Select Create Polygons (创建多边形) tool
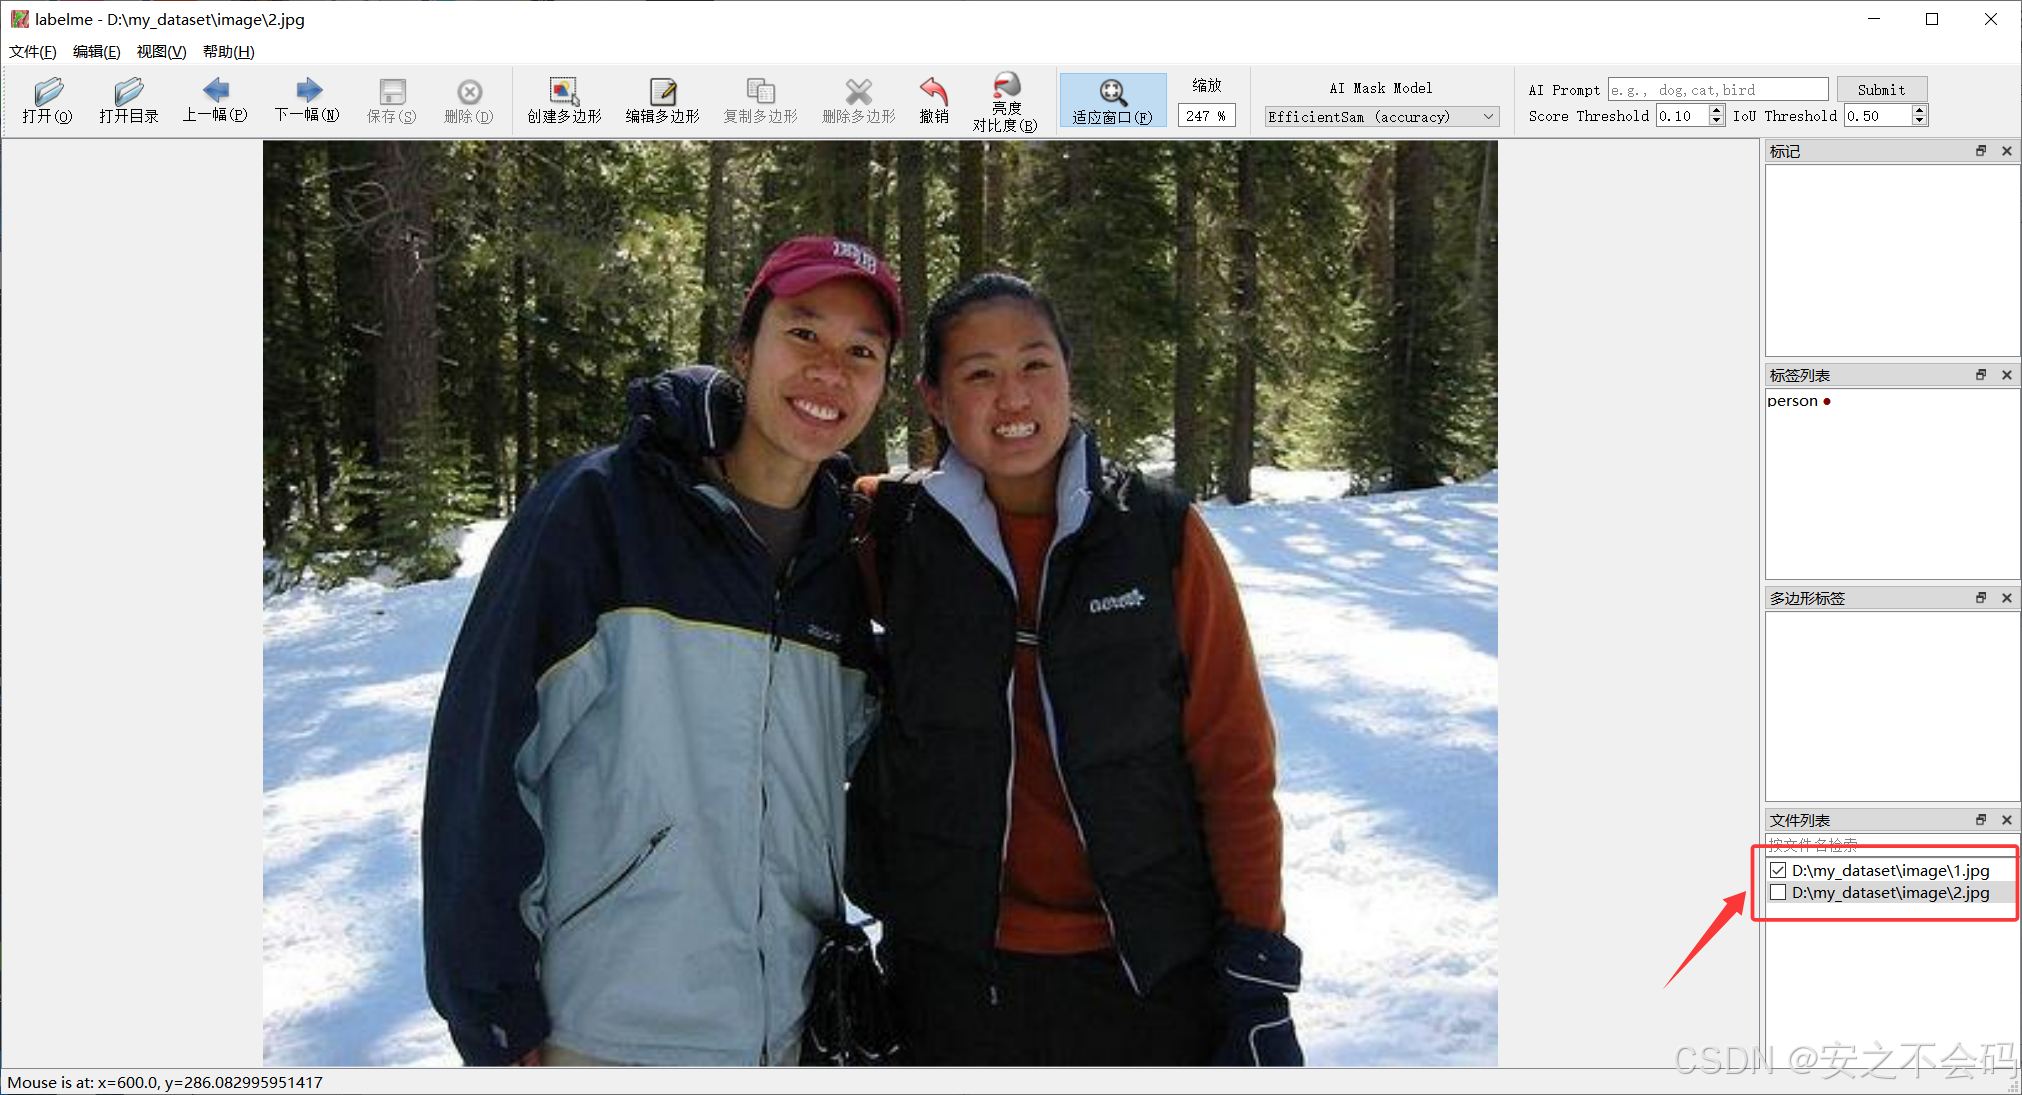The height and width of the screenshot is (1095, 2022). (564, 93)
